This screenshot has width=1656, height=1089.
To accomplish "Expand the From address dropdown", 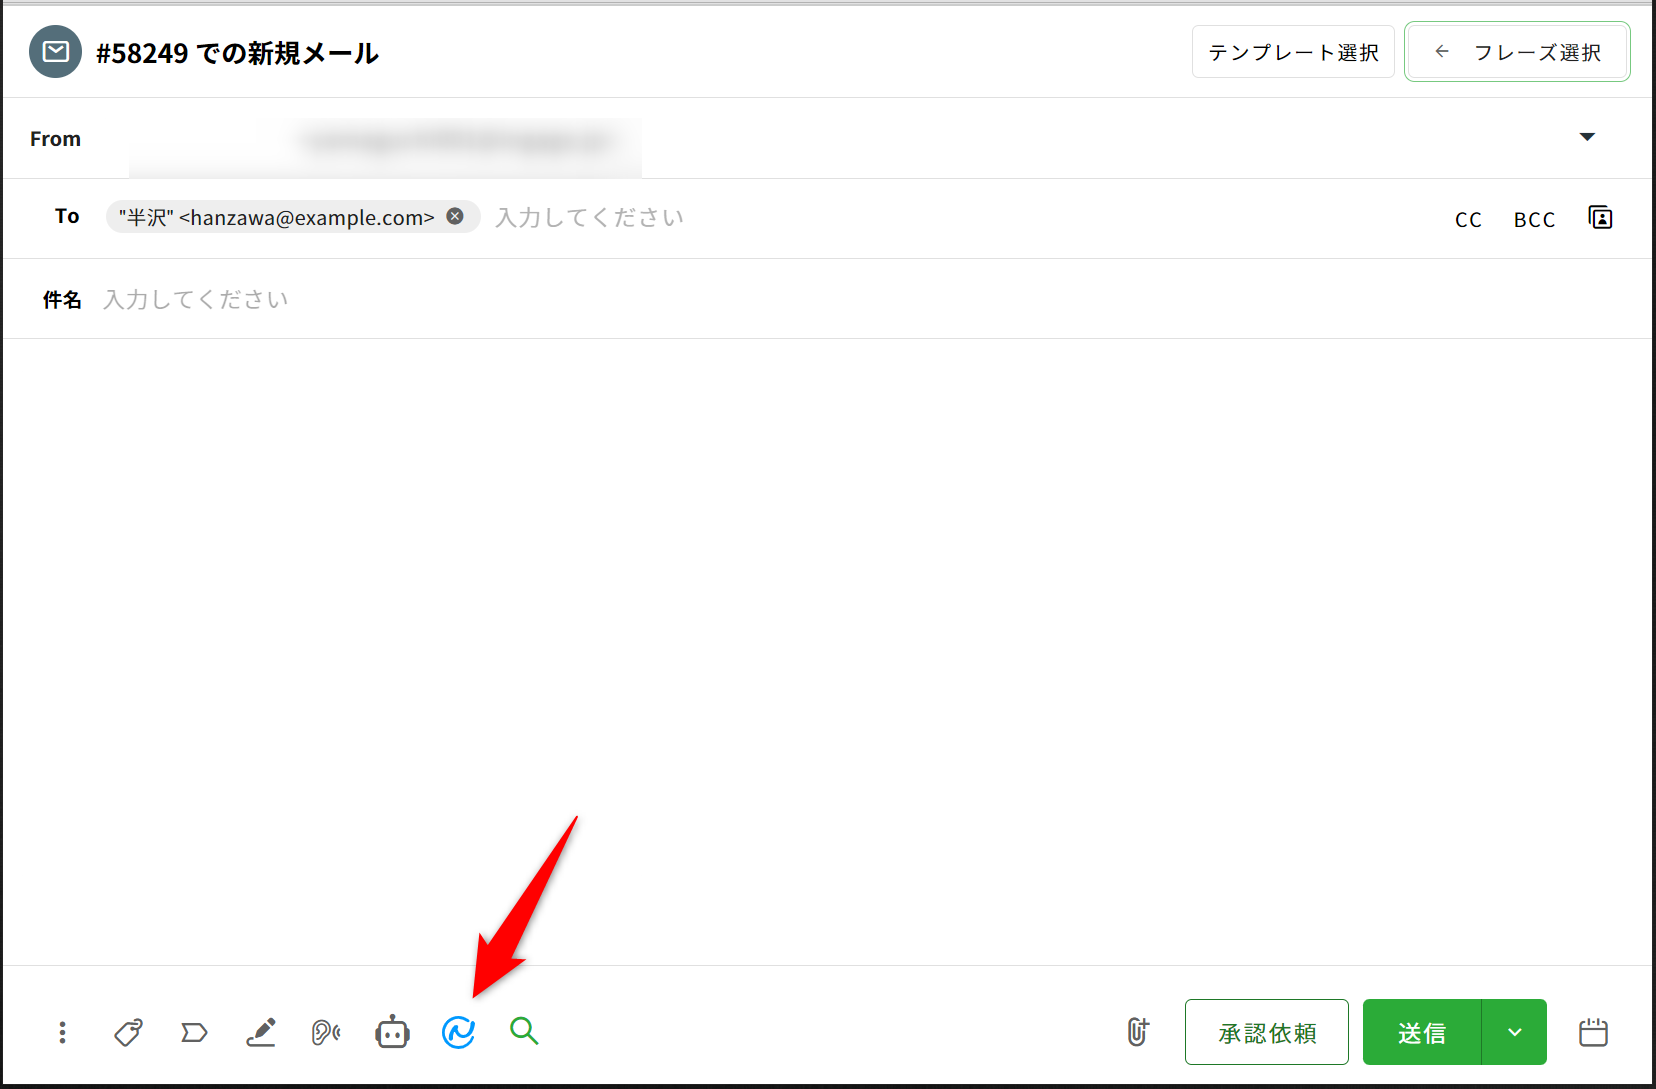I will click(x=1587, y=137).
